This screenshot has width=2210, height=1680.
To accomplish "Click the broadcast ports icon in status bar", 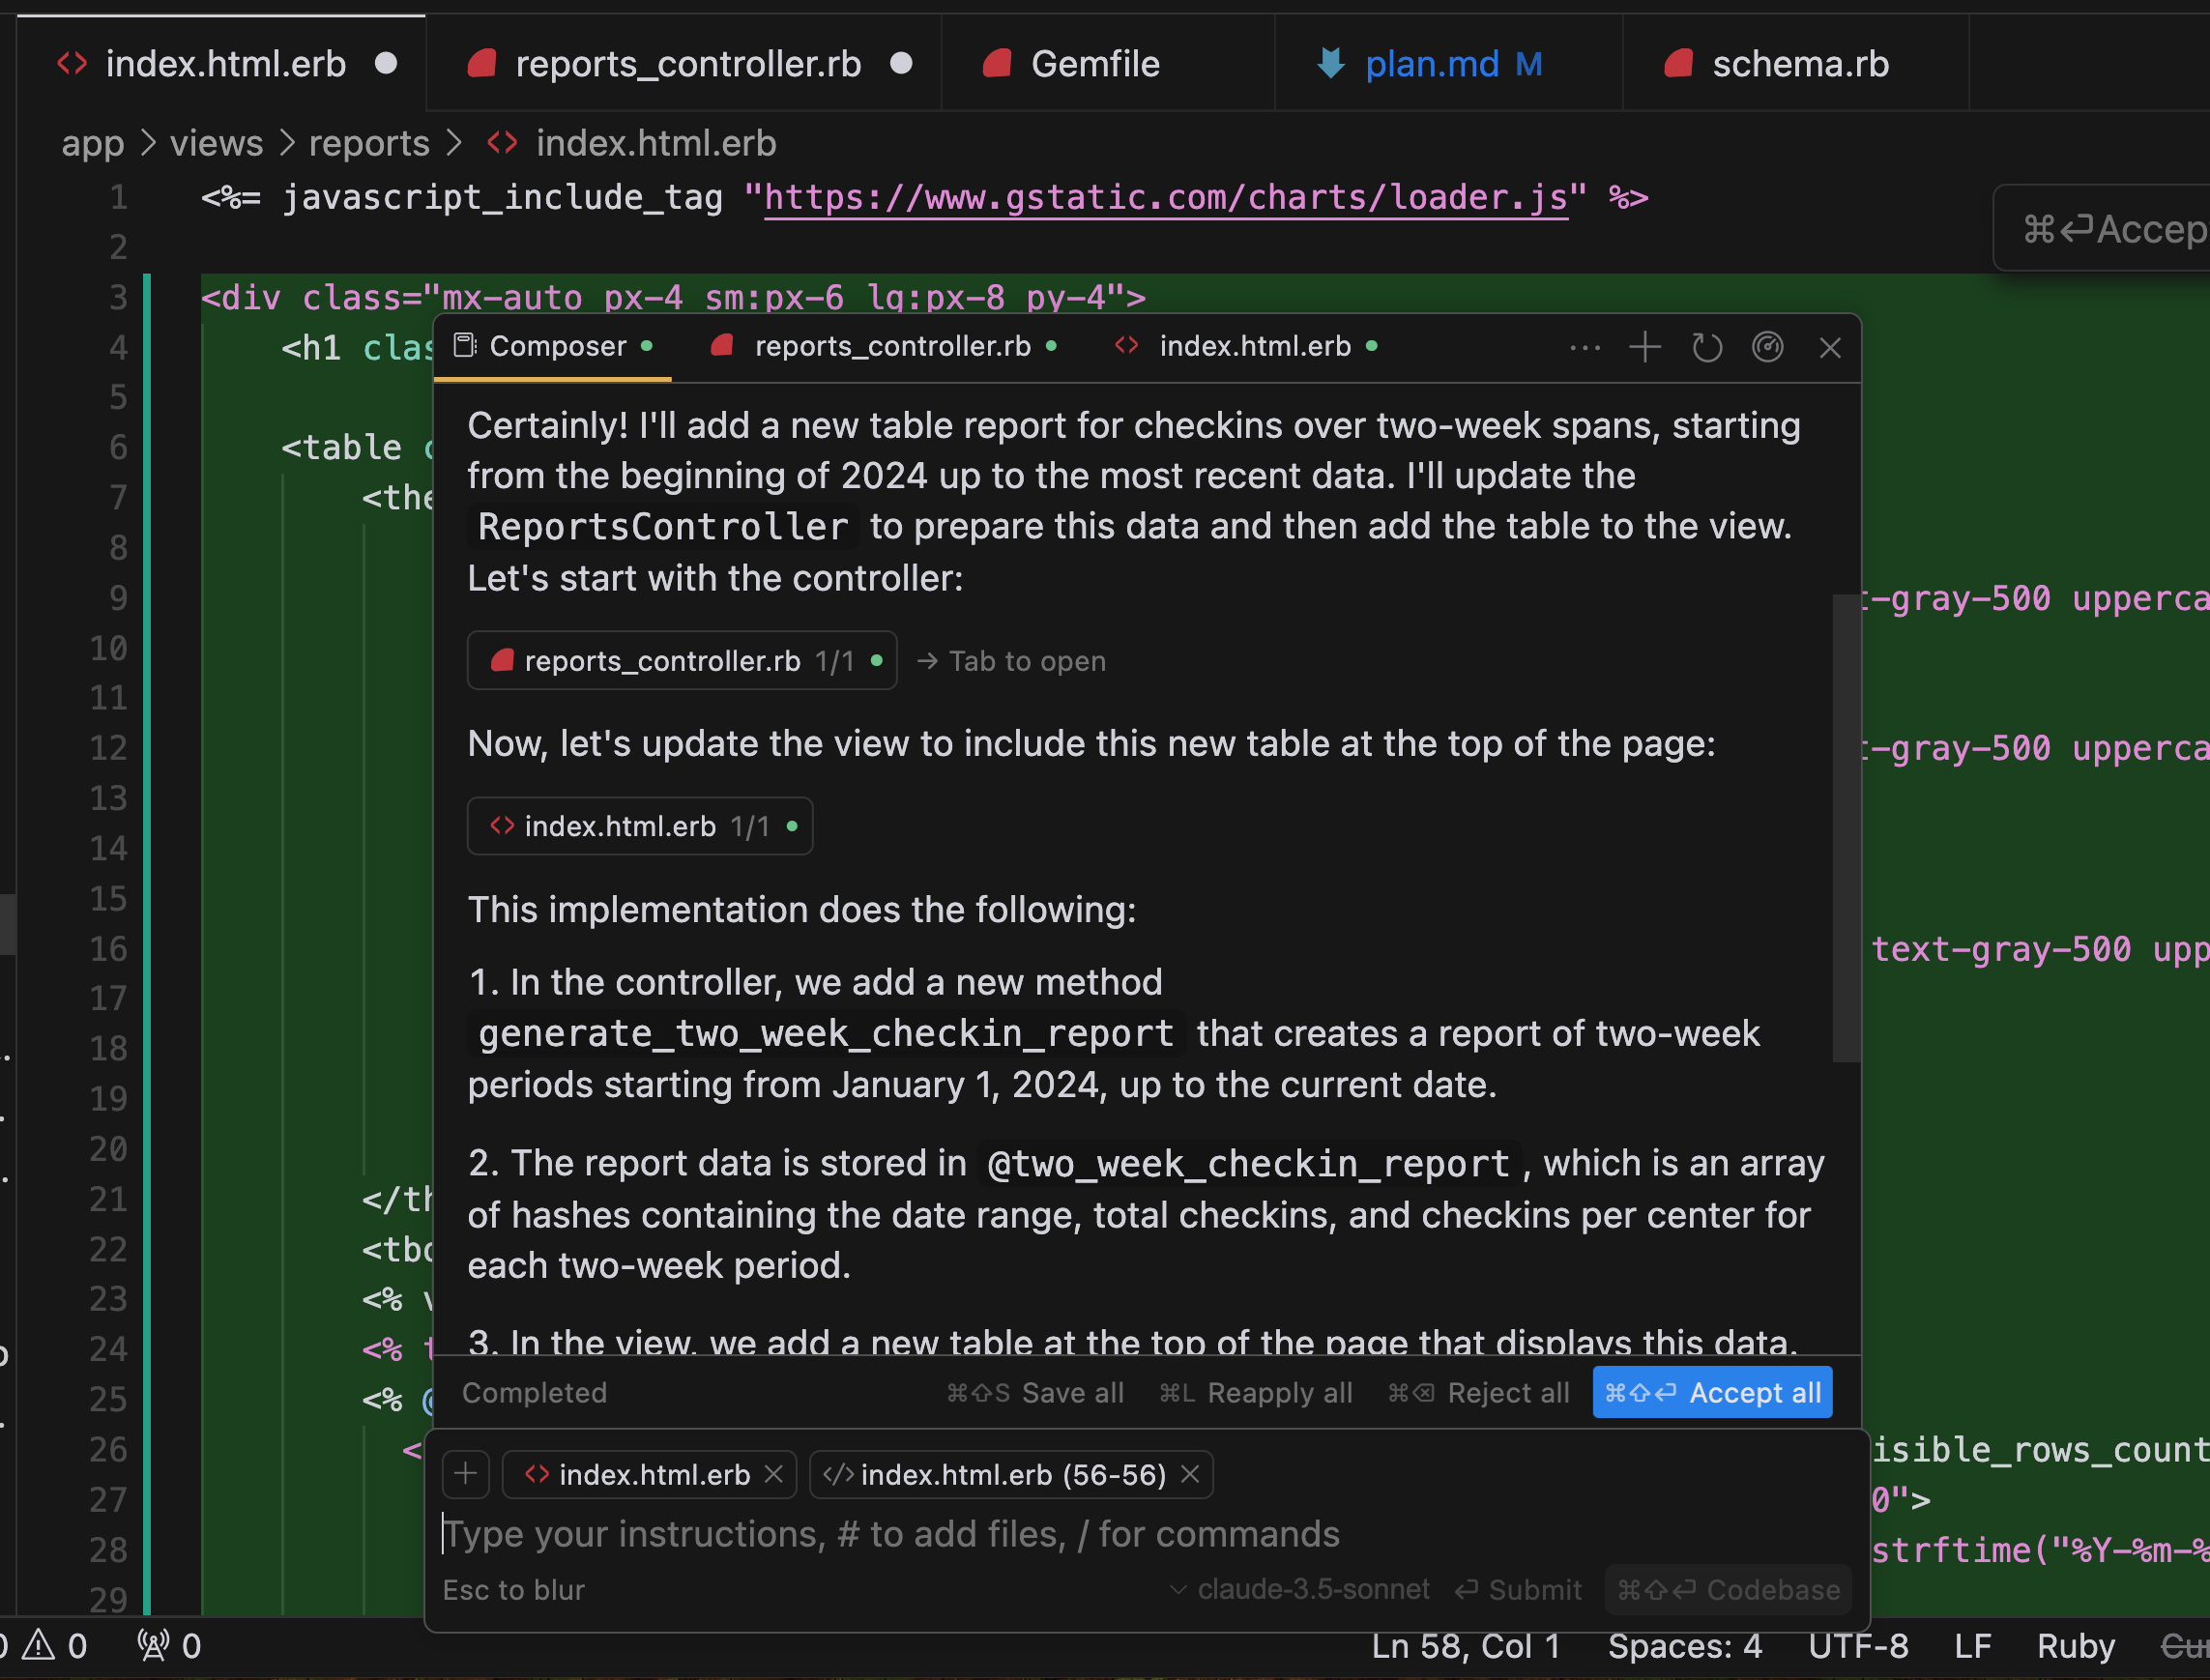I will click(153, 1645).
